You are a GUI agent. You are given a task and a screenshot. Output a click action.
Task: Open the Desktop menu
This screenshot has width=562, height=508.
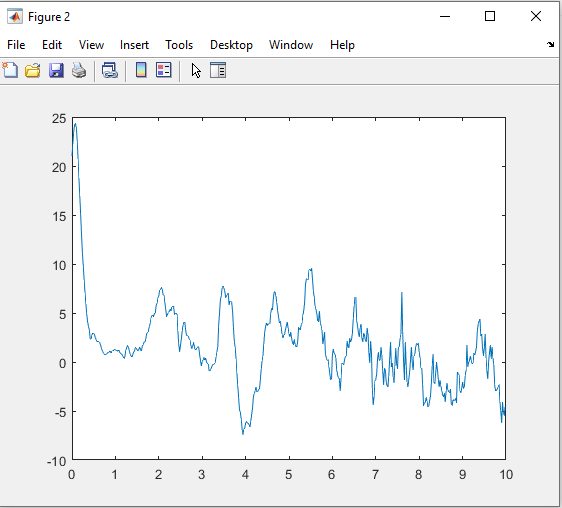pos(231,45)
